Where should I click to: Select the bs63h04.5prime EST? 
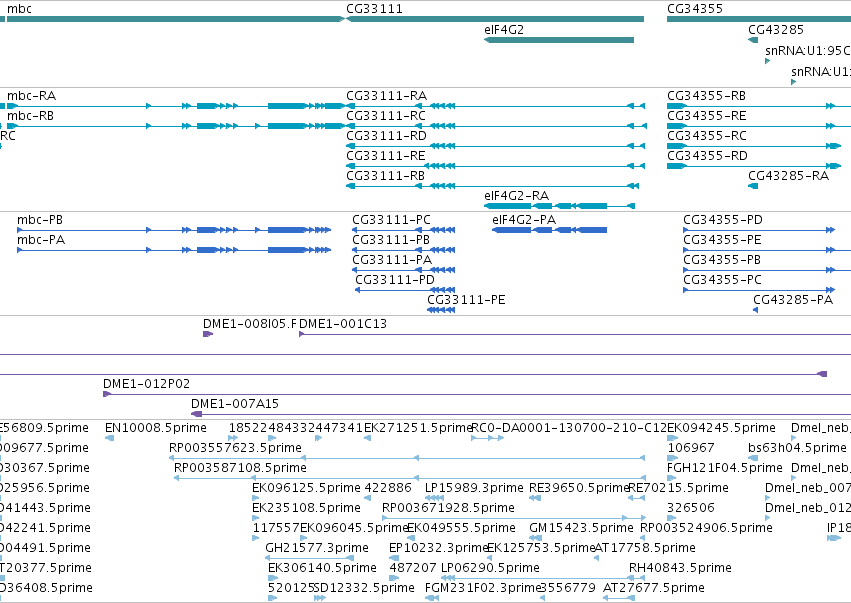753,458
